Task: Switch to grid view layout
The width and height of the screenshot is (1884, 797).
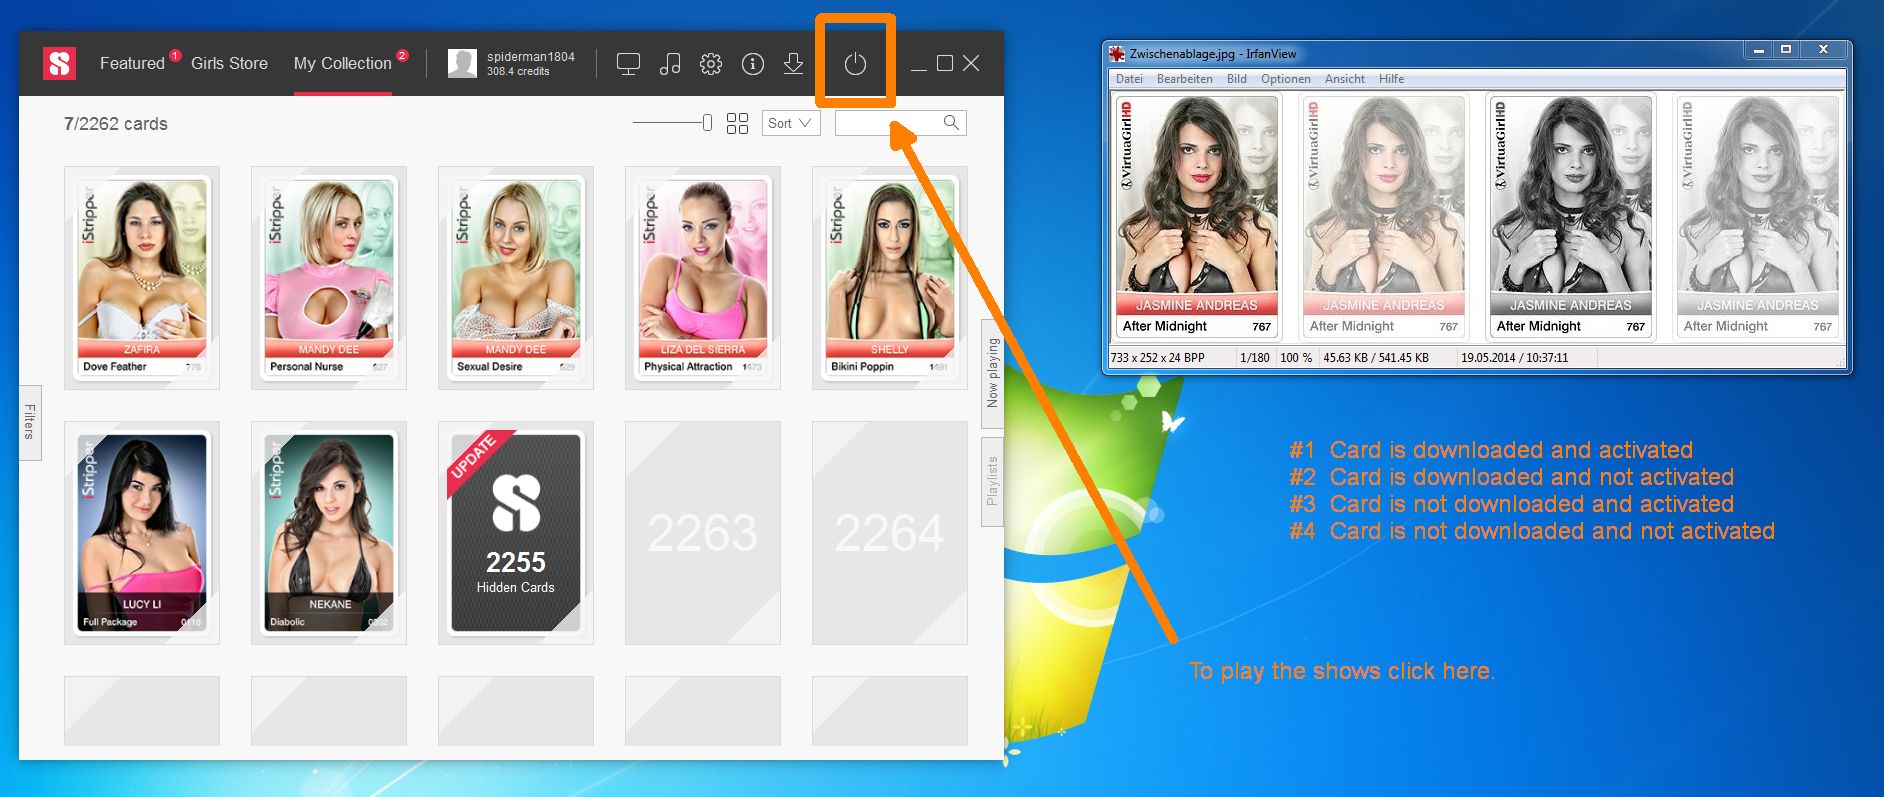Action: click(x=737, y=123)
